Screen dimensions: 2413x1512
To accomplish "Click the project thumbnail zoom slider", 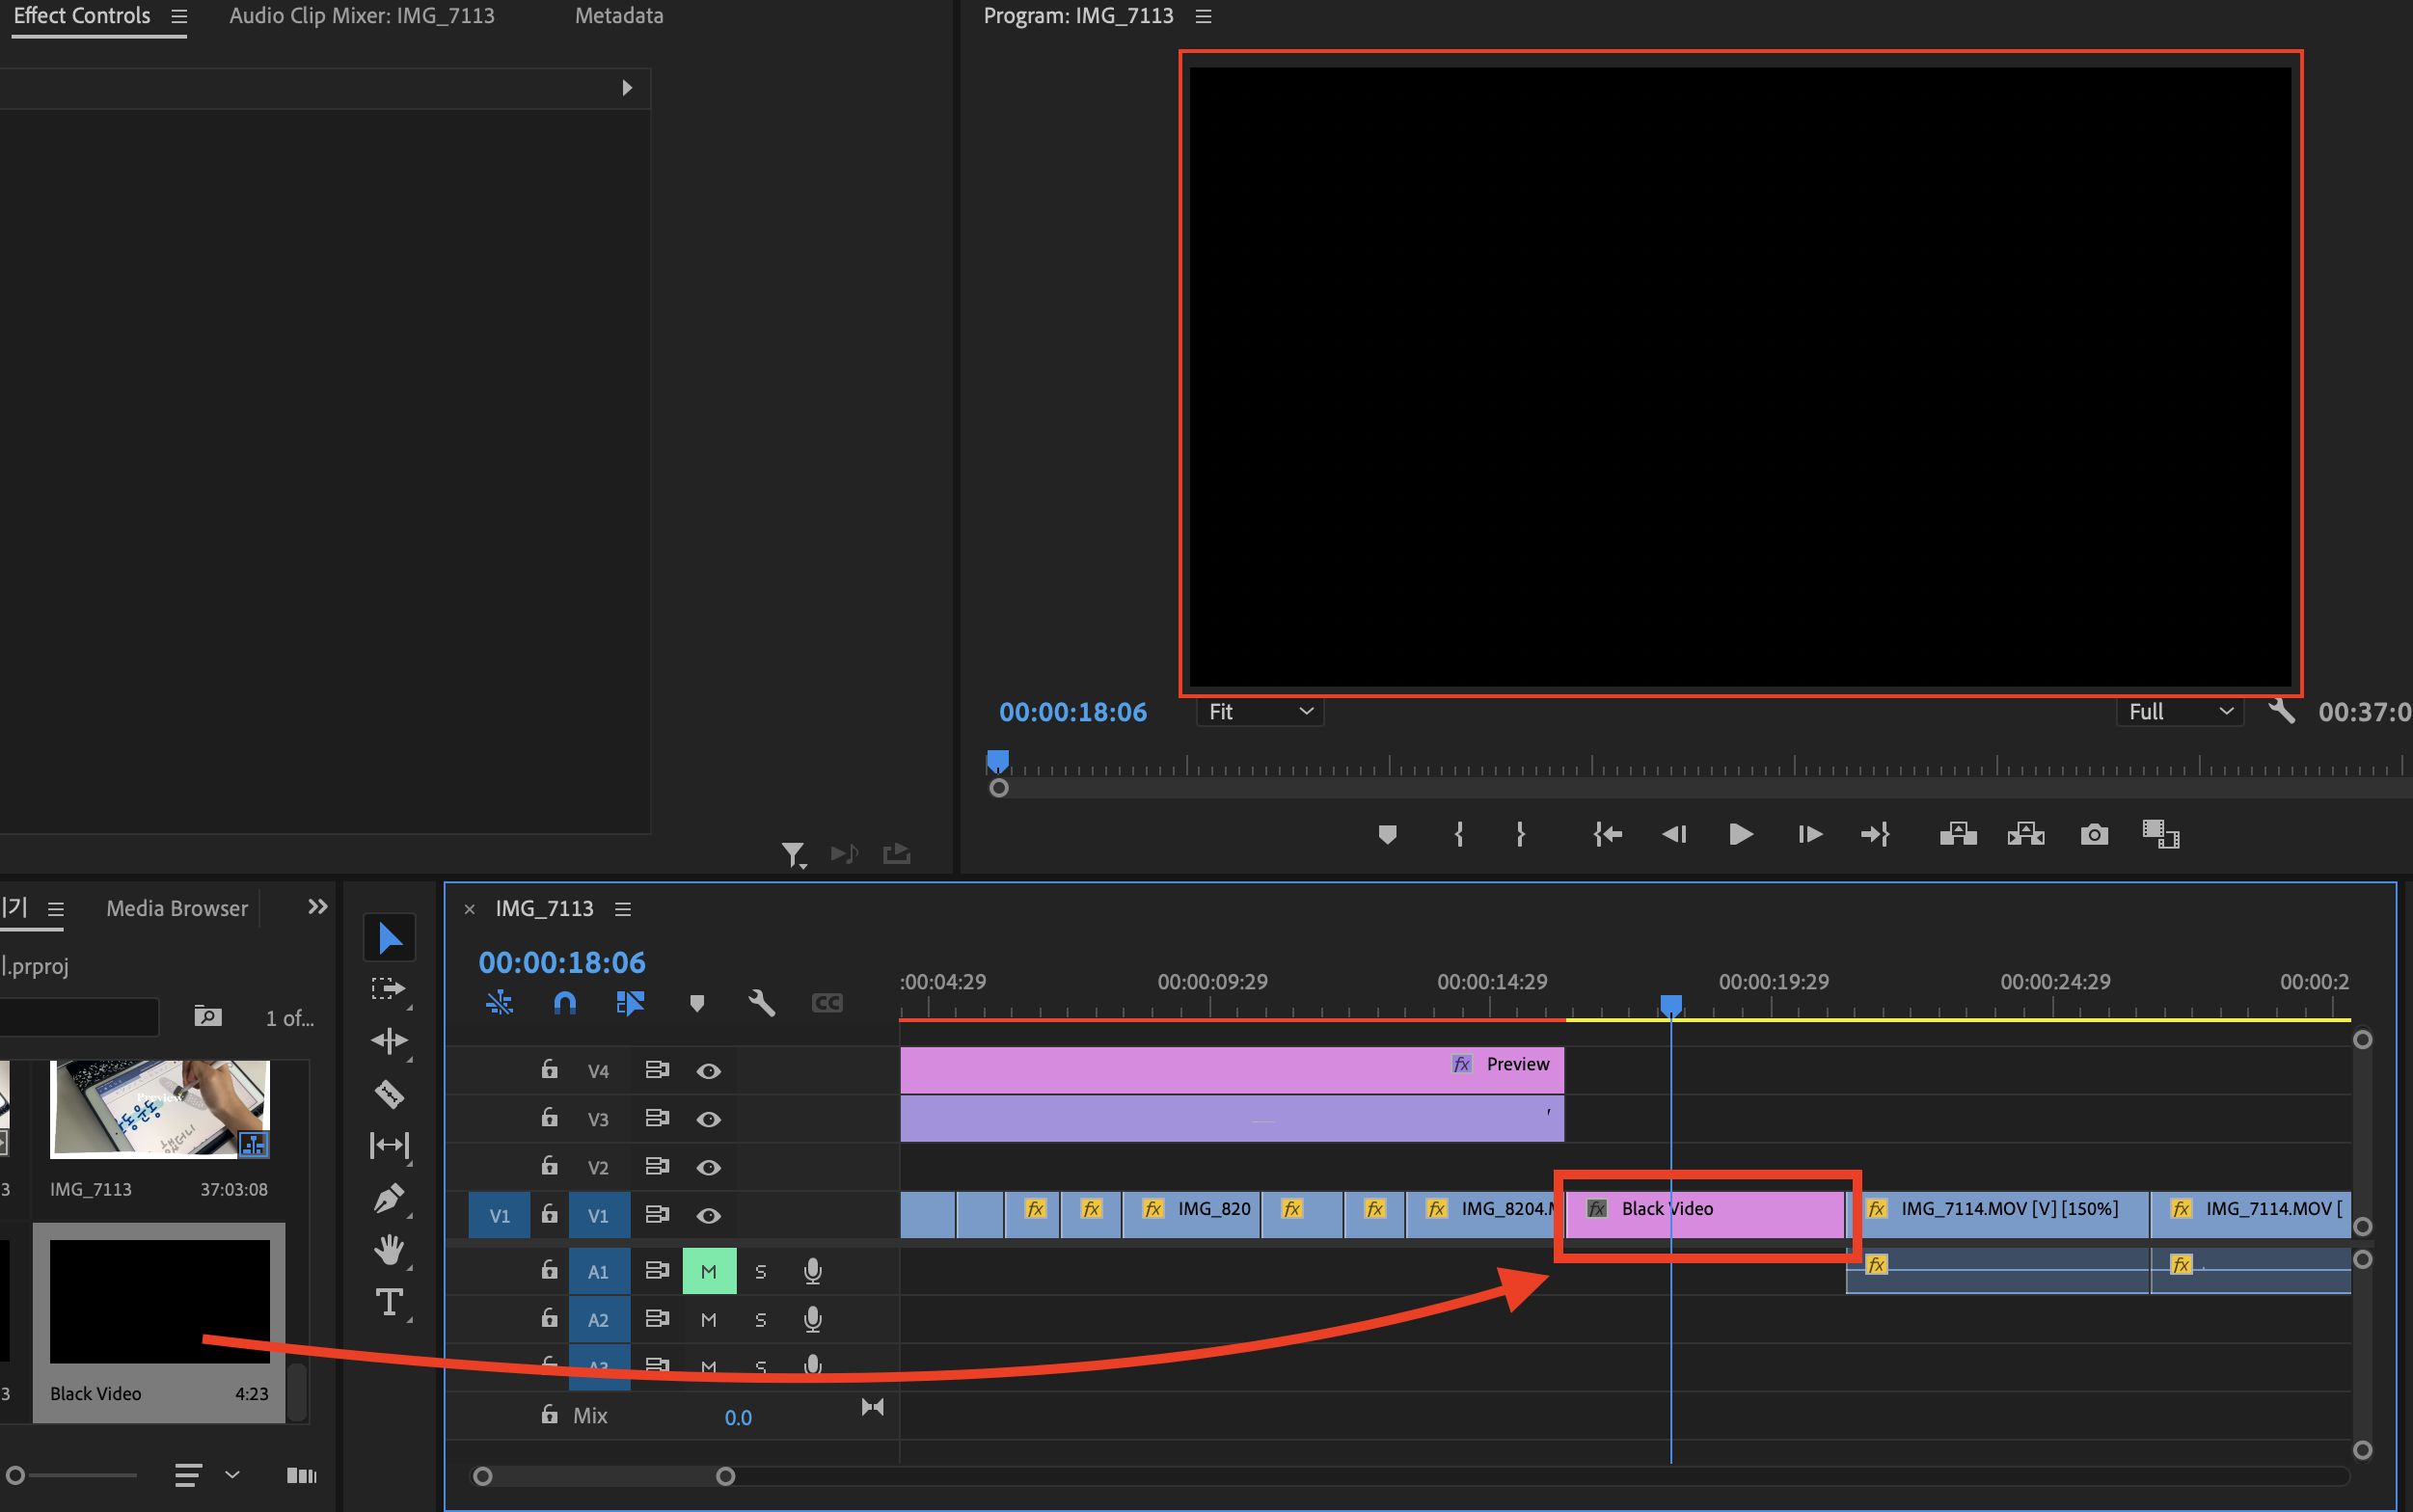I will [16, 1474].
